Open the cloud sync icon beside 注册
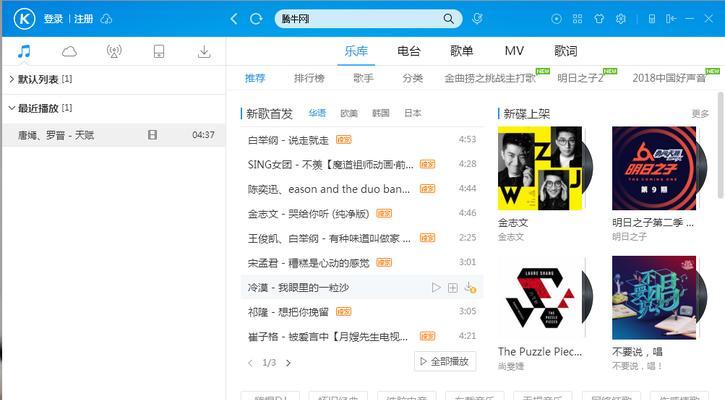725x400 pixels. pyautogui.click(x=106, y=19)
